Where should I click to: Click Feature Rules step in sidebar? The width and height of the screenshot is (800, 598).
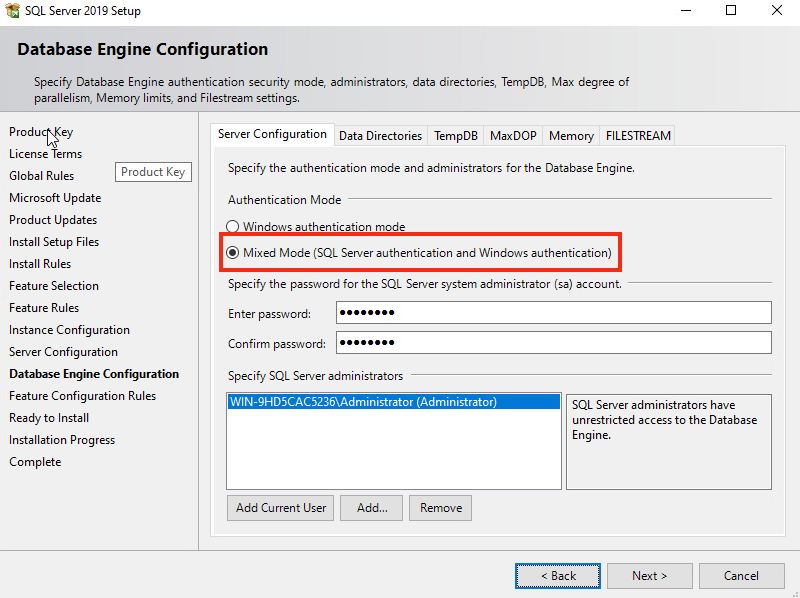point(44,307)
